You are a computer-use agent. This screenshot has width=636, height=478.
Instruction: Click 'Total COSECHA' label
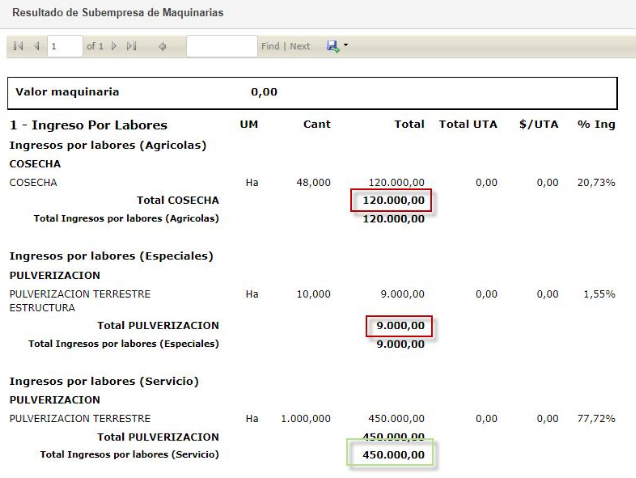coord(178,200)
